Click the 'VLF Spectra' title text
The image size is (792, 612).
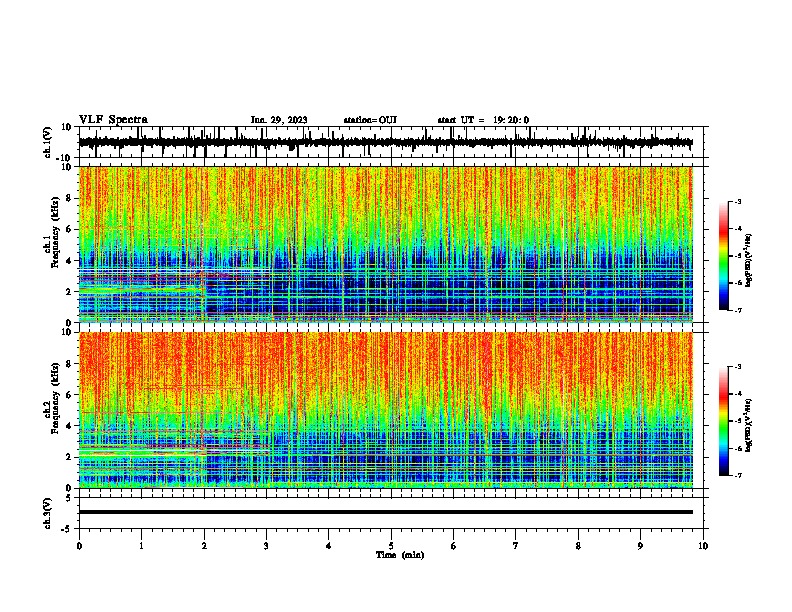pos(113,120)
